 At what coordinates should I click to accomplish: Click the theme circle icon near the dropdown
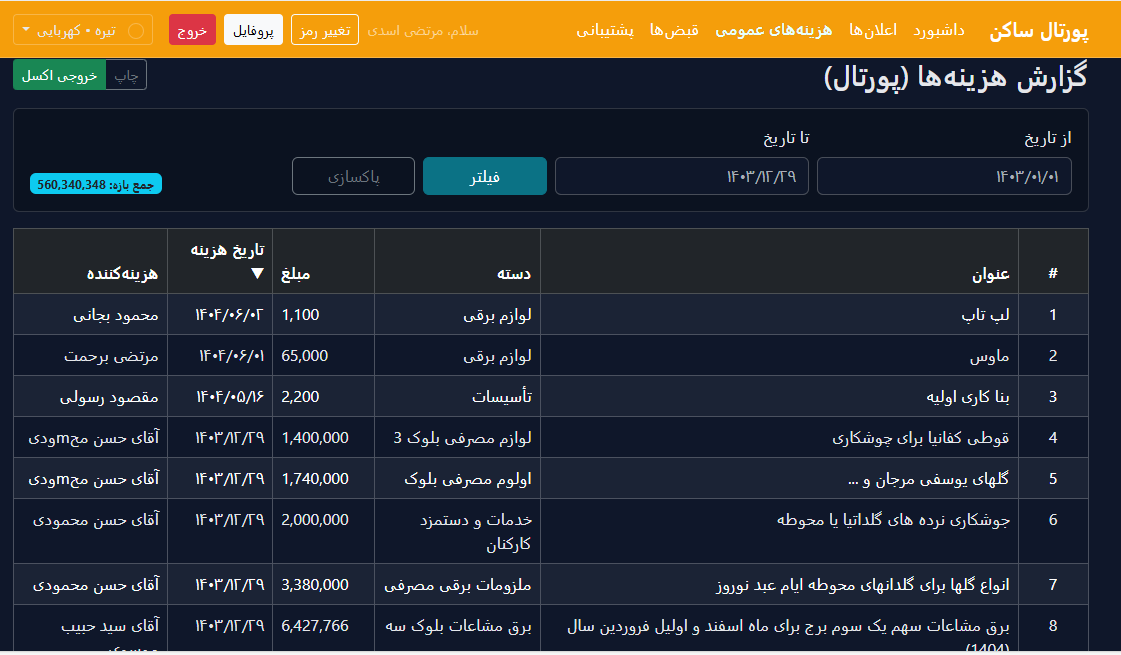tap(134, 30)
